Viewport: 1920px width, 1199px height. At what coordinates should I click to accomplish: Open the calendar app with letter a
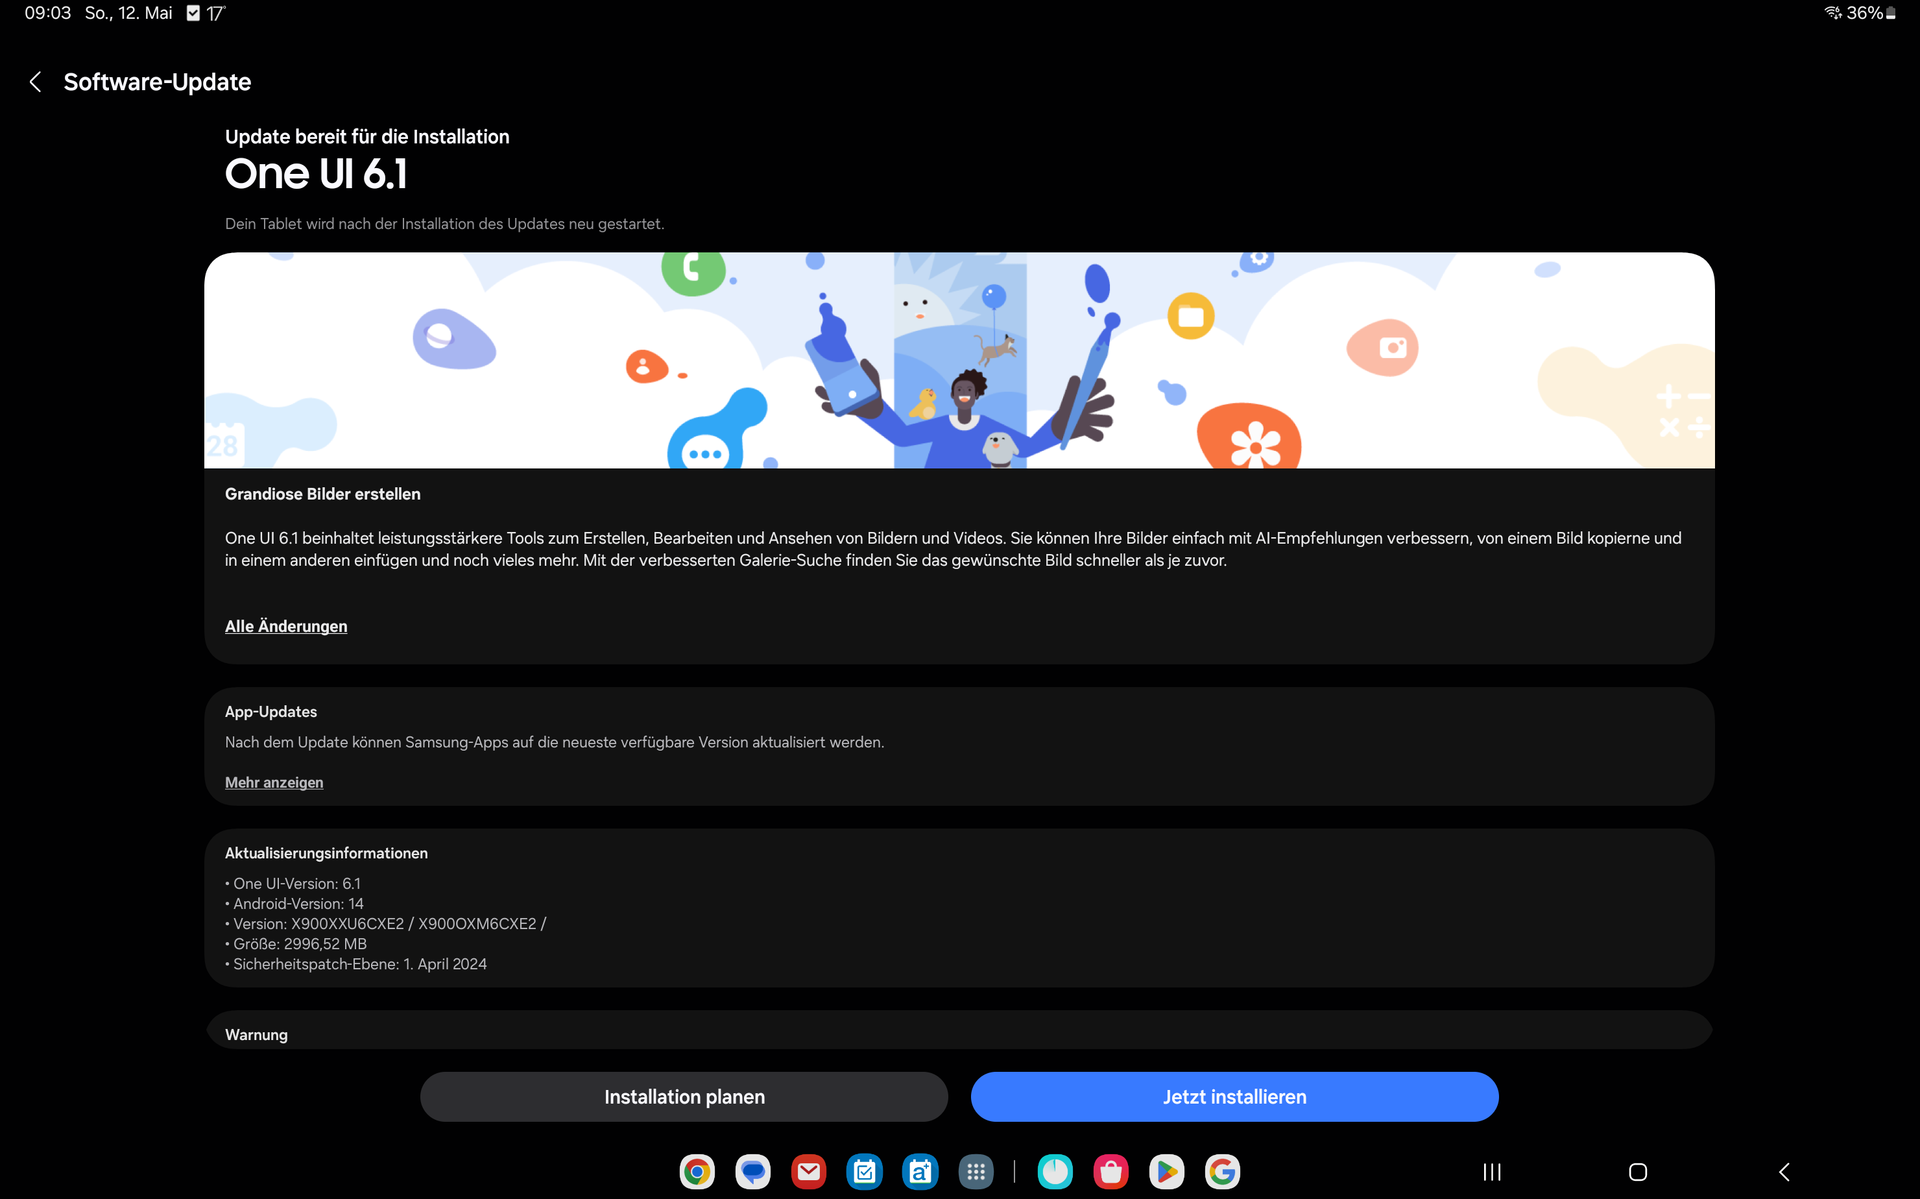[x=920, y=1171]
